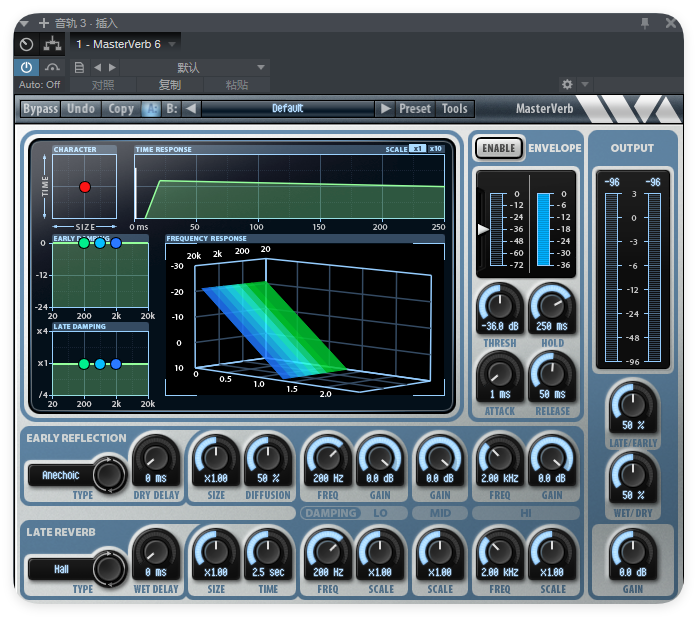Open the Tools menu

pos(455,109)
